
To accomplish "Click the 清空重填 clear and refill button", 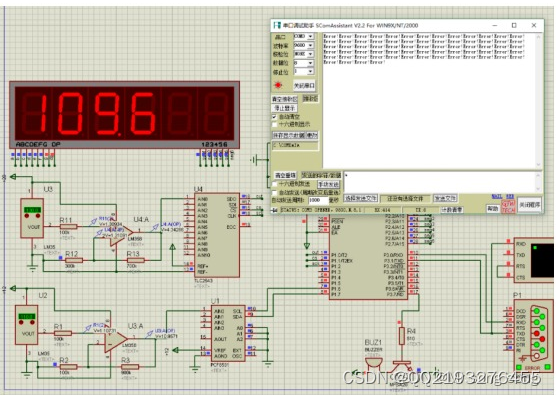I will pos(285,175).
